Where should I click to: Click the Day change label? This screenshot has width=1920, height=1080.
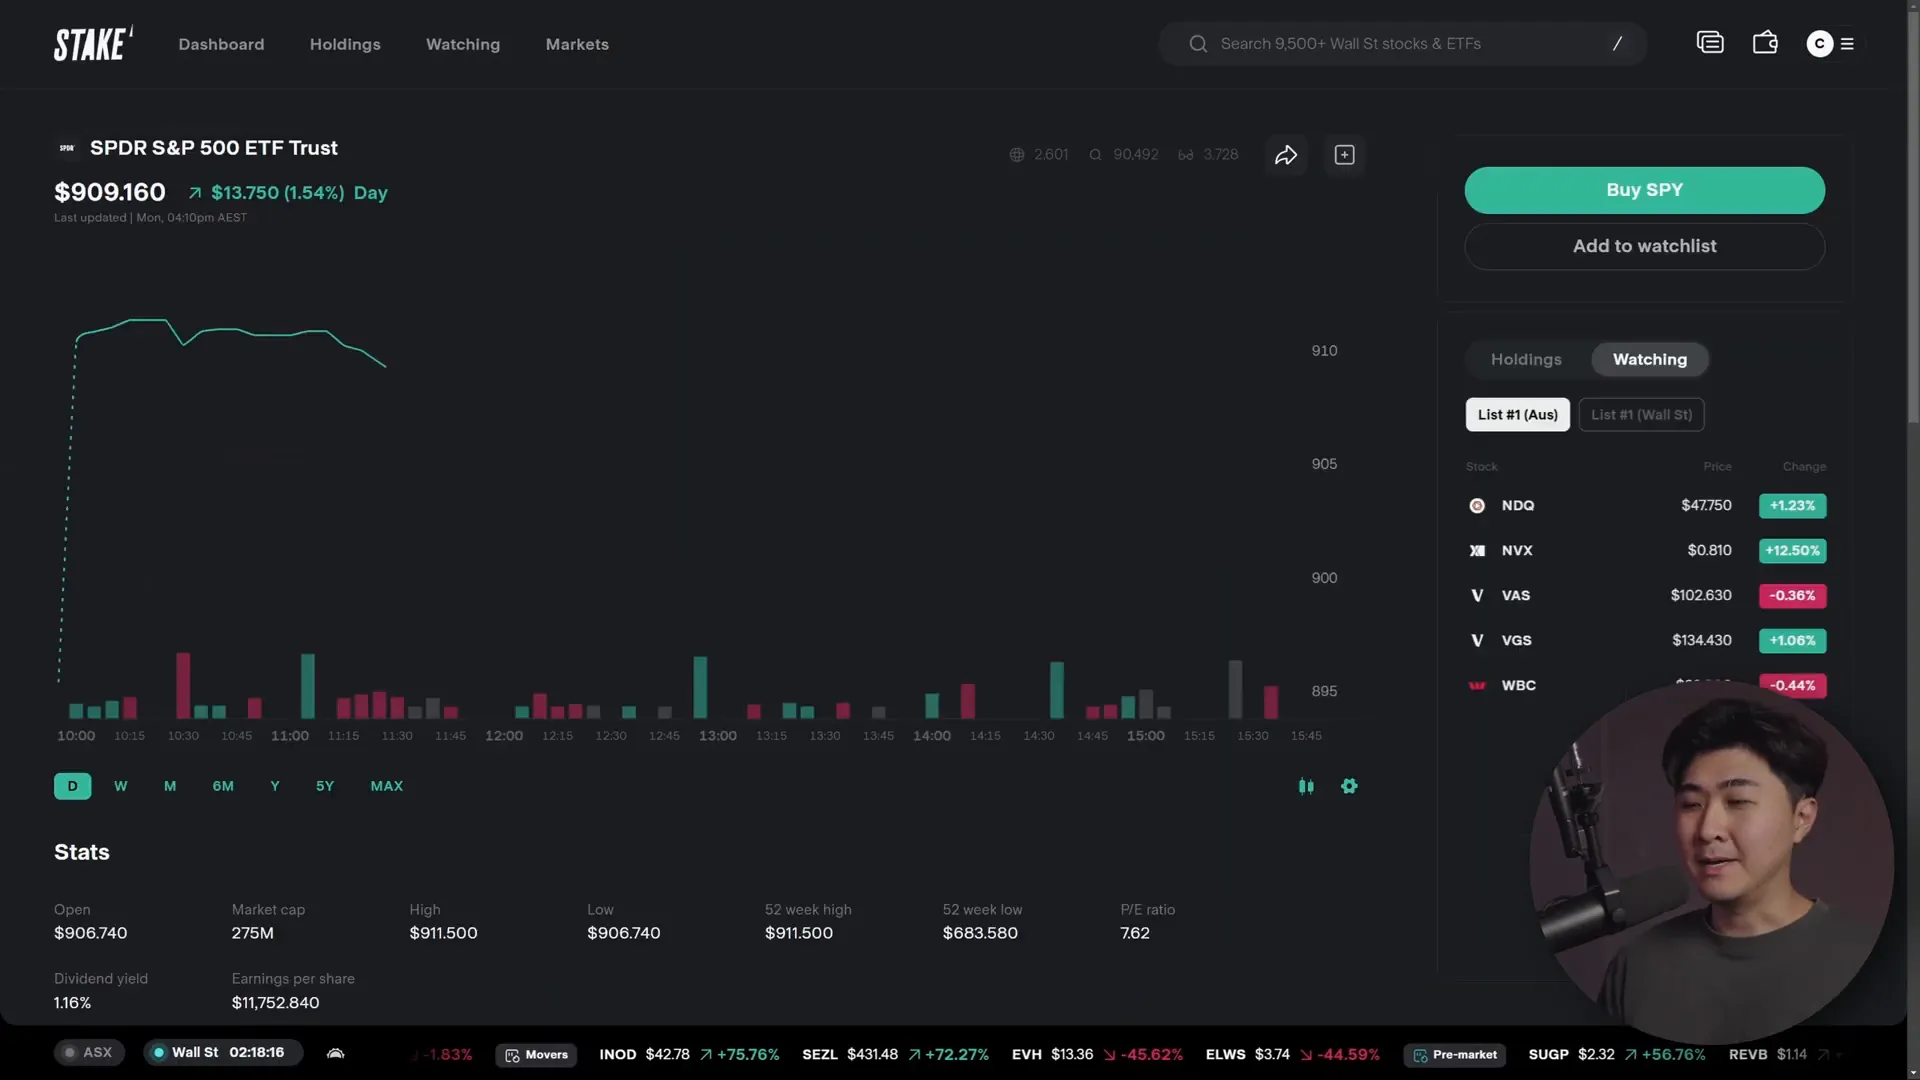tap(370, 193)
